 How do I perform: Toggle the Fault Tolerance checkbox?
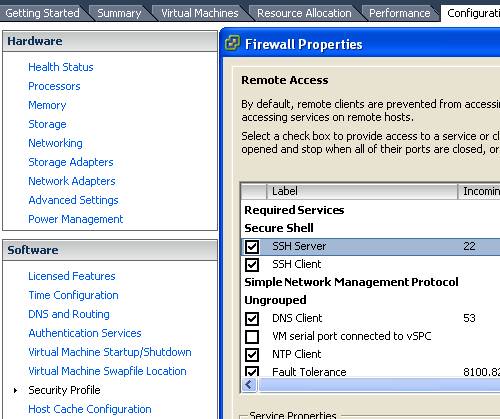[252, 372]
